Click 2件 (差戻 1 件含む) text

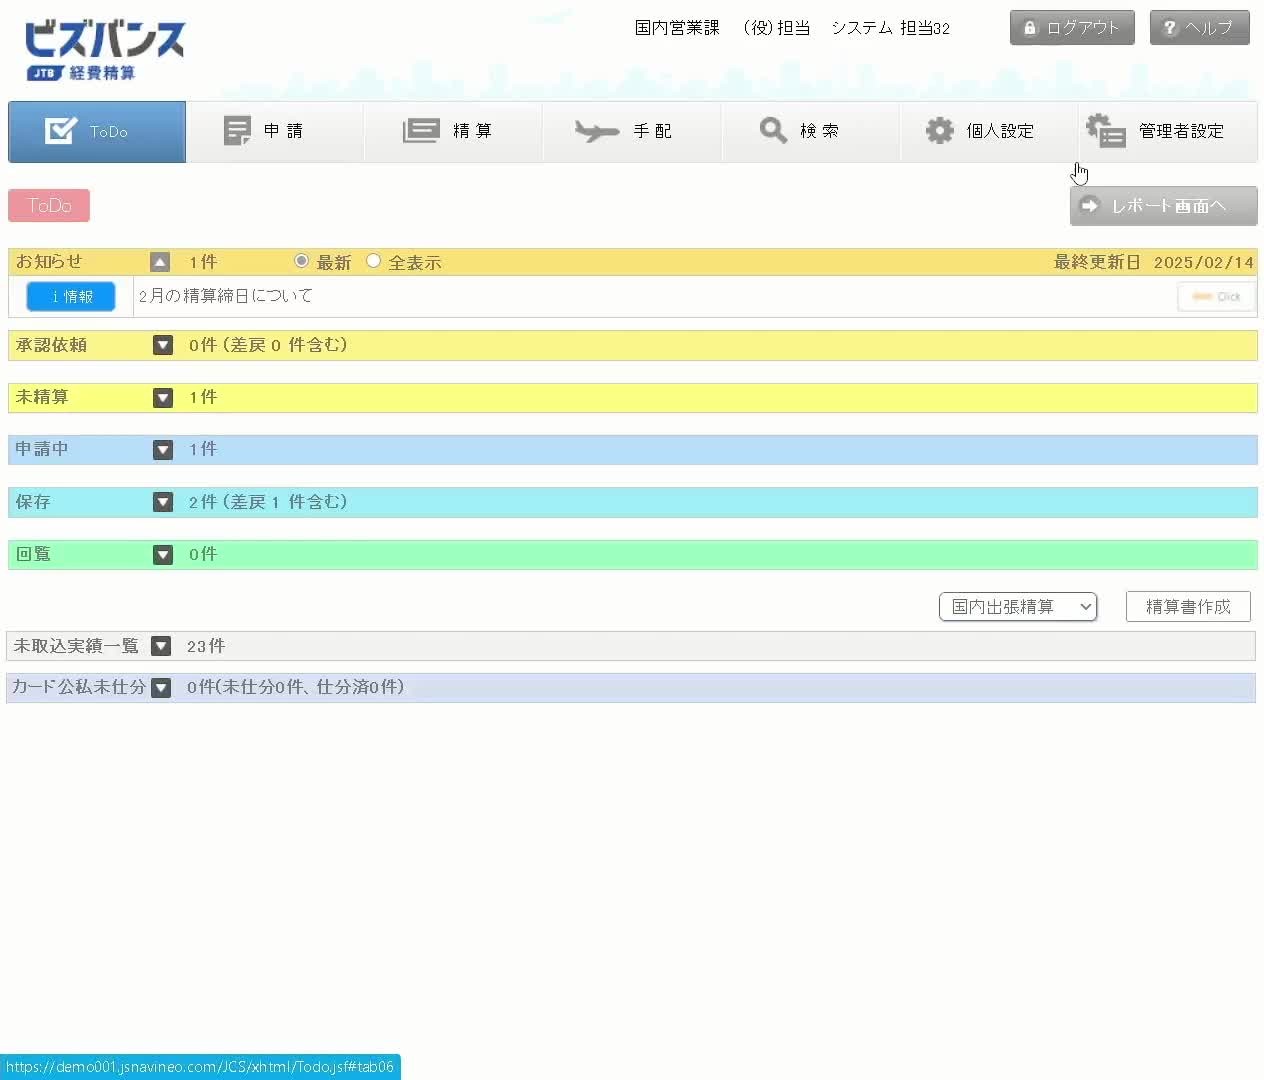(x=268, y=502)
